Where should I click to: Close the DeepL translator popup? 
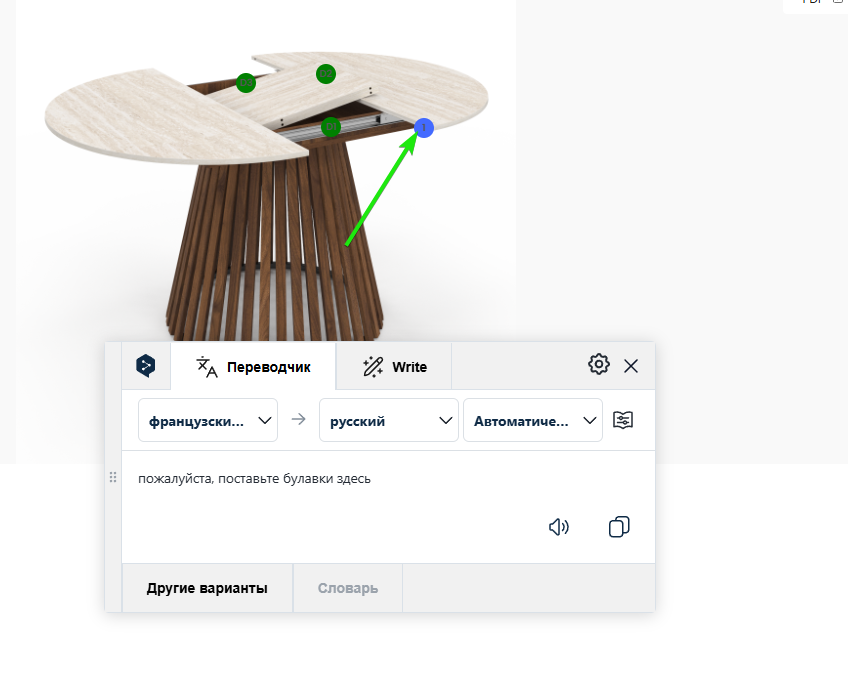pyautogui.click(x=631, y=366)
